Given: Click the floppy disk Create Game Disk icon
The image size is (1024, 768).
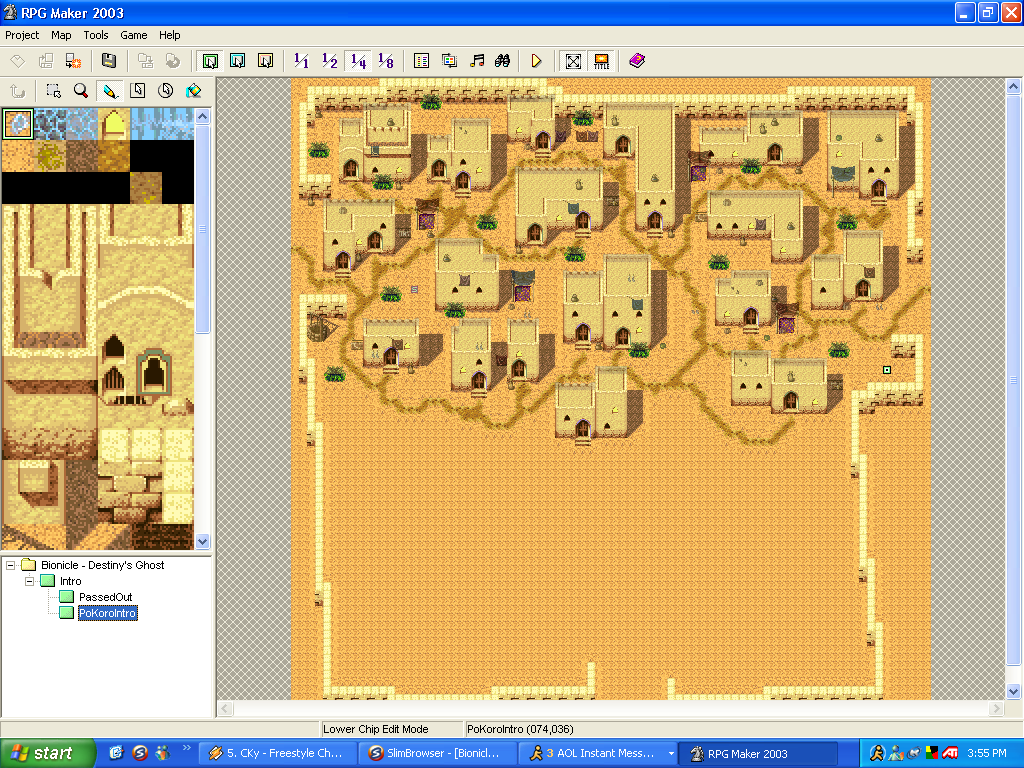Looking at the screenshot, I should [108, 61].
